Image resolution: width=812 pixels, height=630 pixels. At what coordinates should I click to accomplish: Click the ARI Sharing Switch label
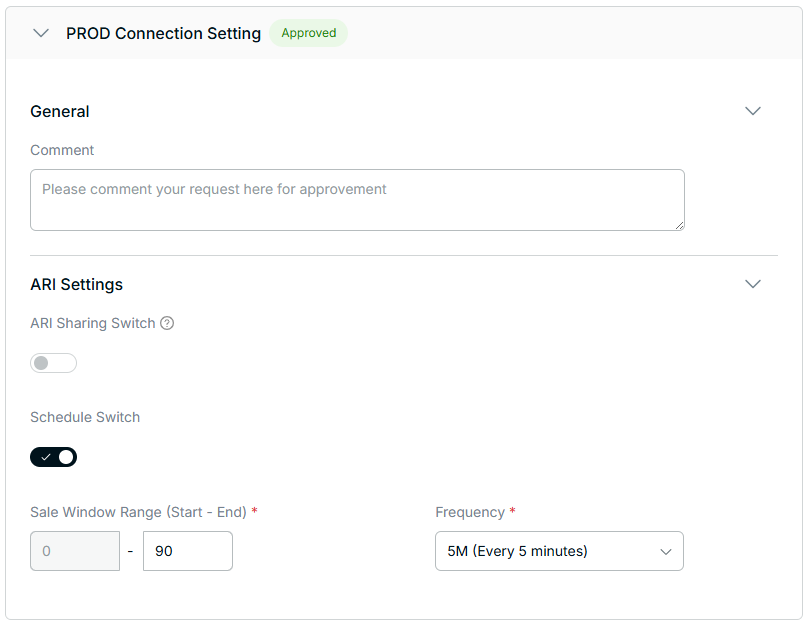(93, 323)
